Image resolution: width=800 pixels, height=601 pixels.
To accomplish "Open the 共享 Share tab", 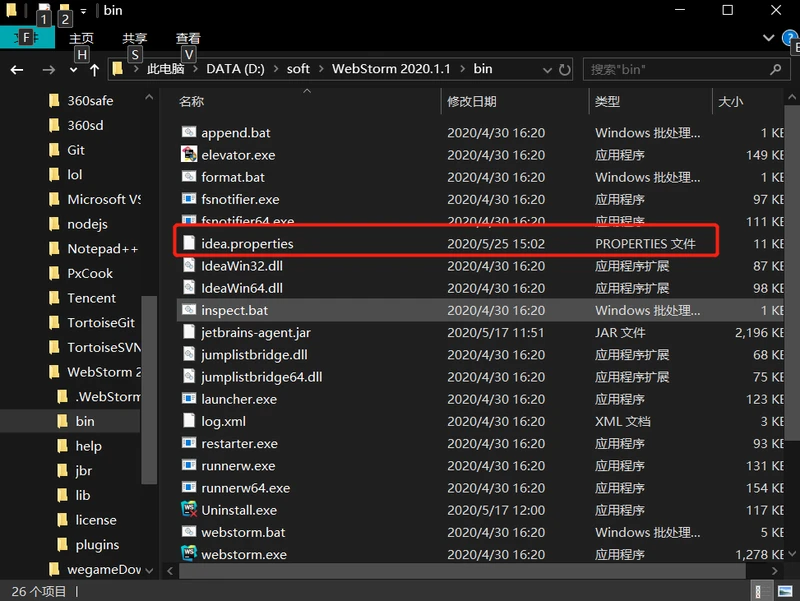I will 135,38.
